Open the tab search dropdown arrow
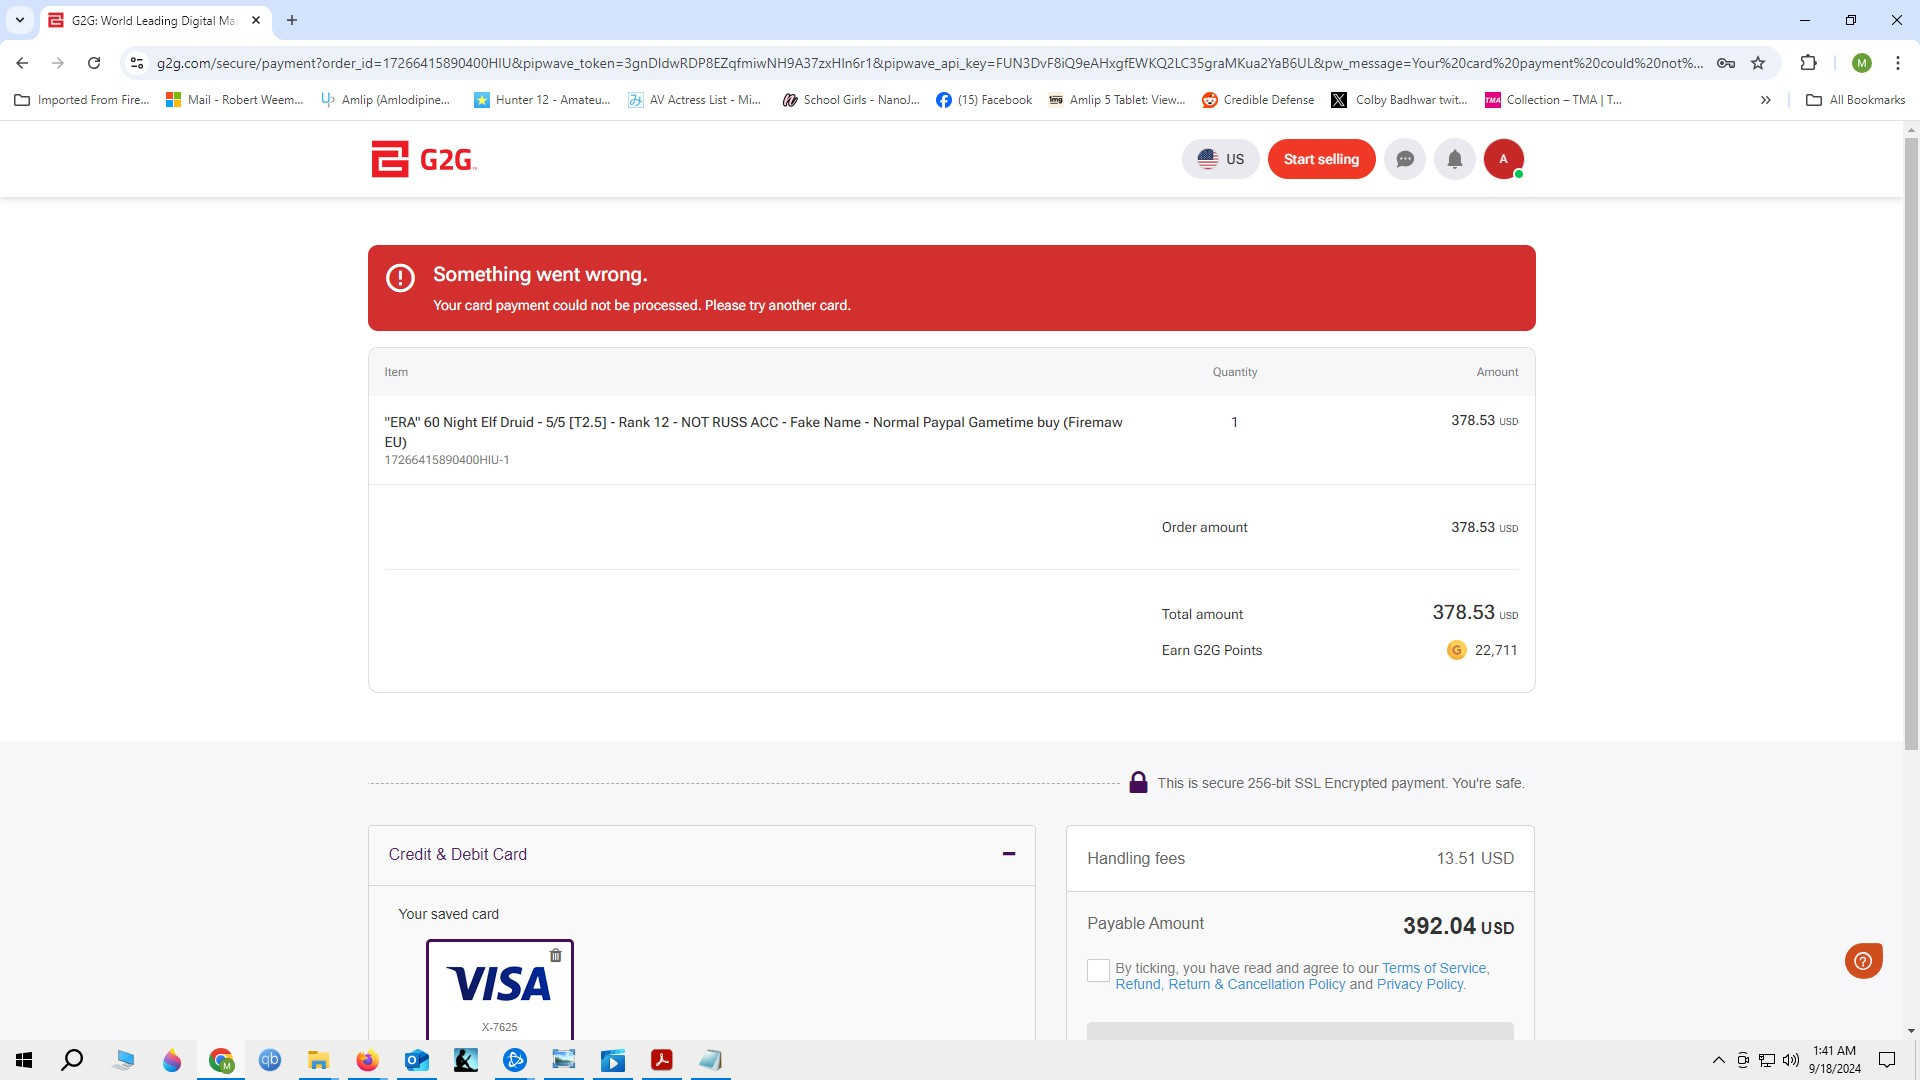This screenshot has width=1920, height=1080. (19, 20)
